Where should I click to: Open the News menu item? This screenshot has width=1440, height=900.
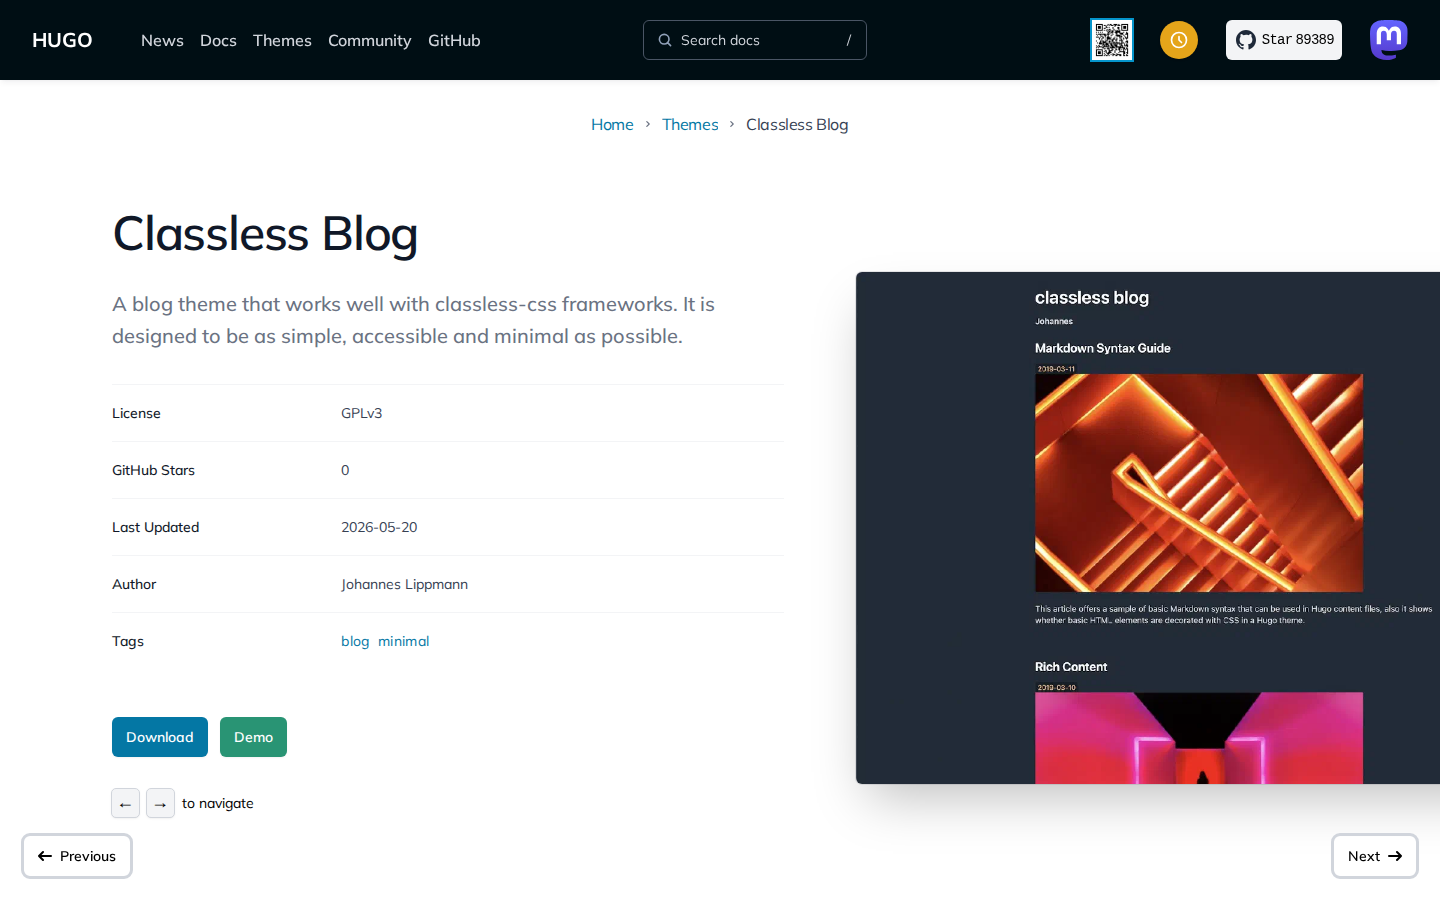[x=162, y=40]
